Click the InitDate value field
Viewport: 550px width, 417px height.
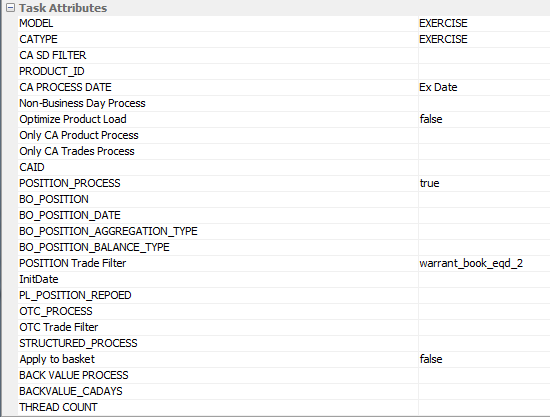pyautogui.click(x=484, y=280)
